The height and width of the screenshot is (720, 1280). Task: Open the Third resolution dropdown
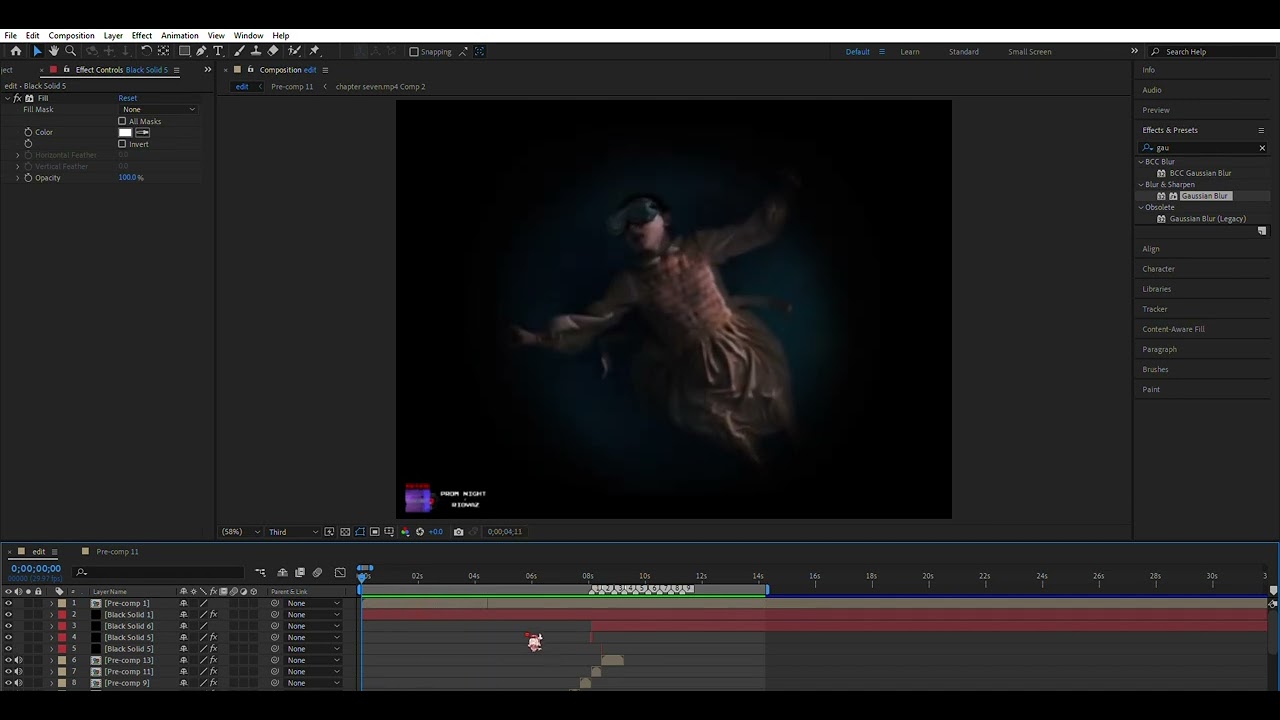(293, 532)
